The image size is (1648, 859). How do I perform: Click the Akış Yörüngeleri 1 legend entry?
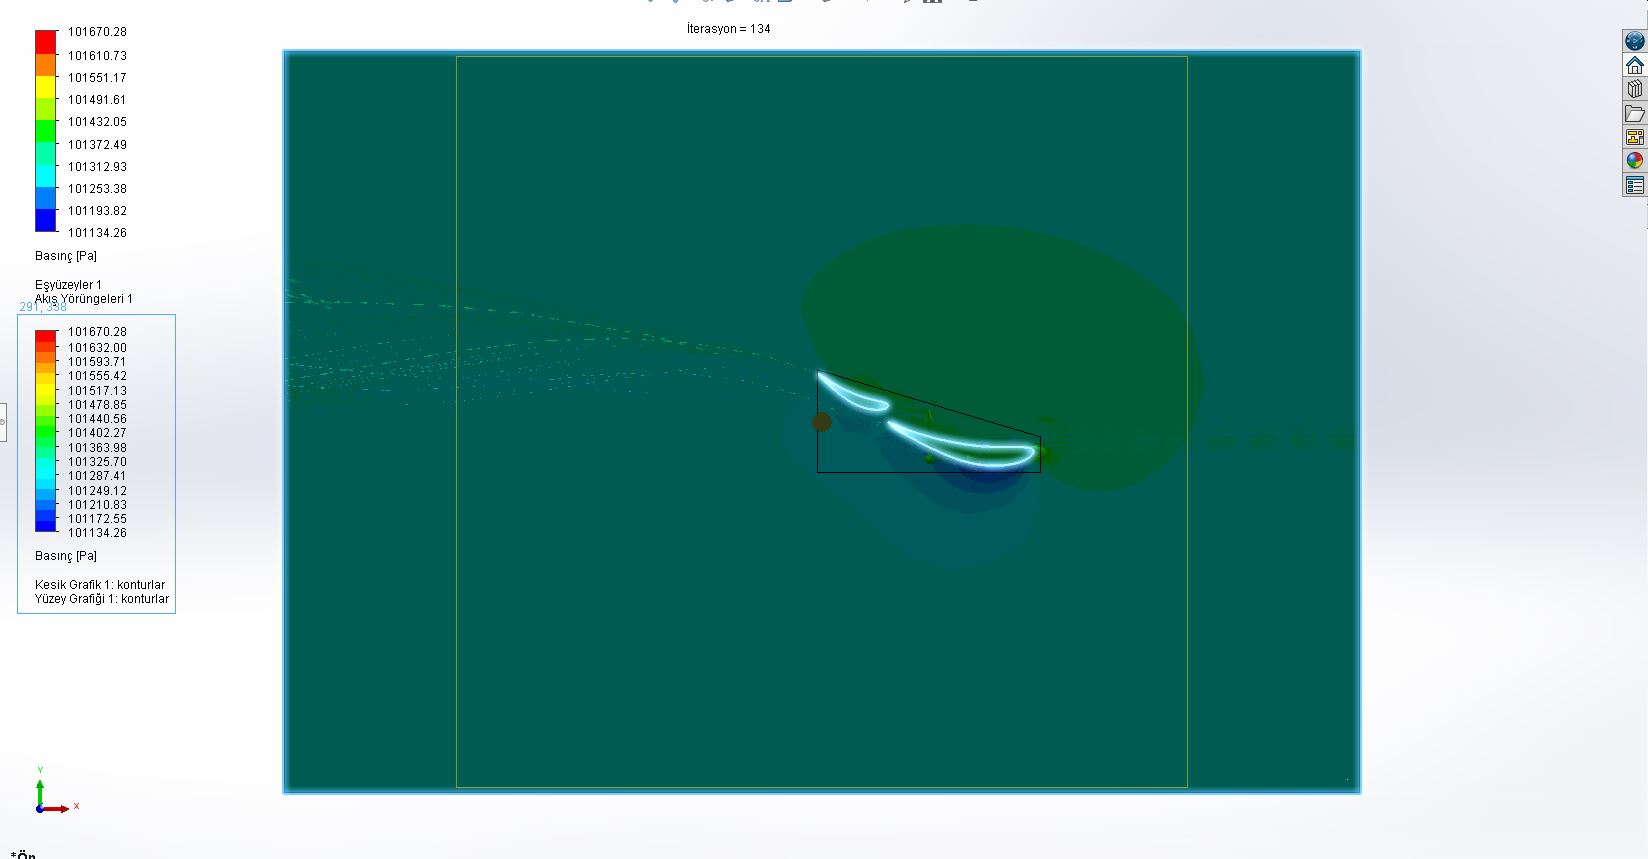click(x=84, y=299)
